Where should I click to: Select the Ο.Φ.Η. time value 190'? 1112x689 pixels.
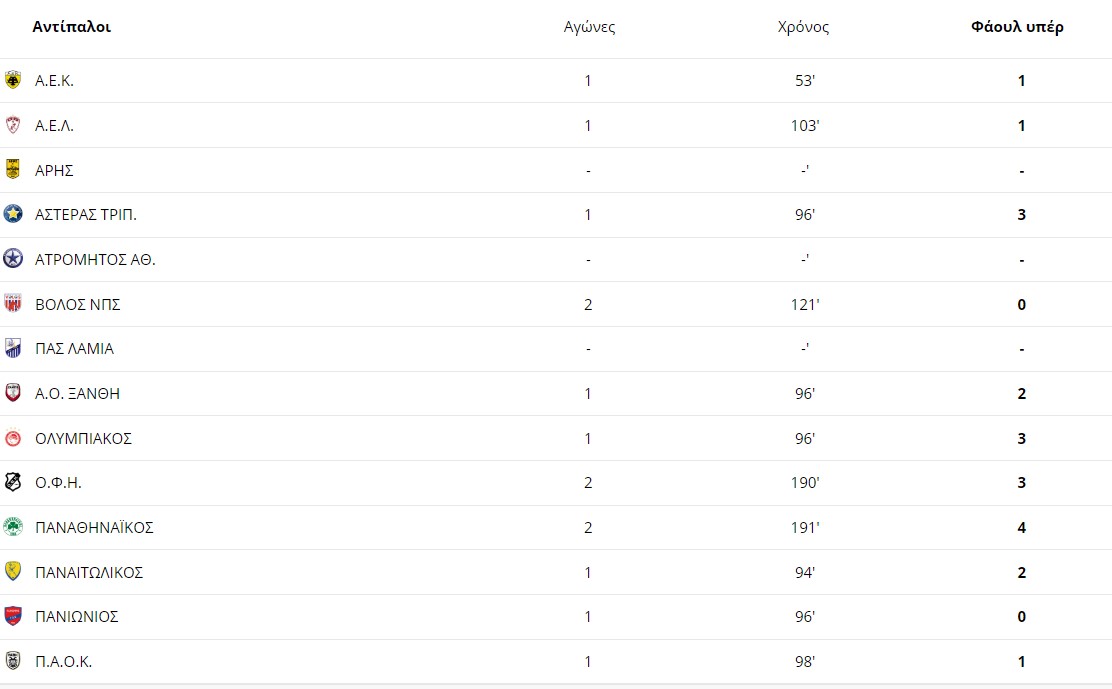(x=805, y=483)
